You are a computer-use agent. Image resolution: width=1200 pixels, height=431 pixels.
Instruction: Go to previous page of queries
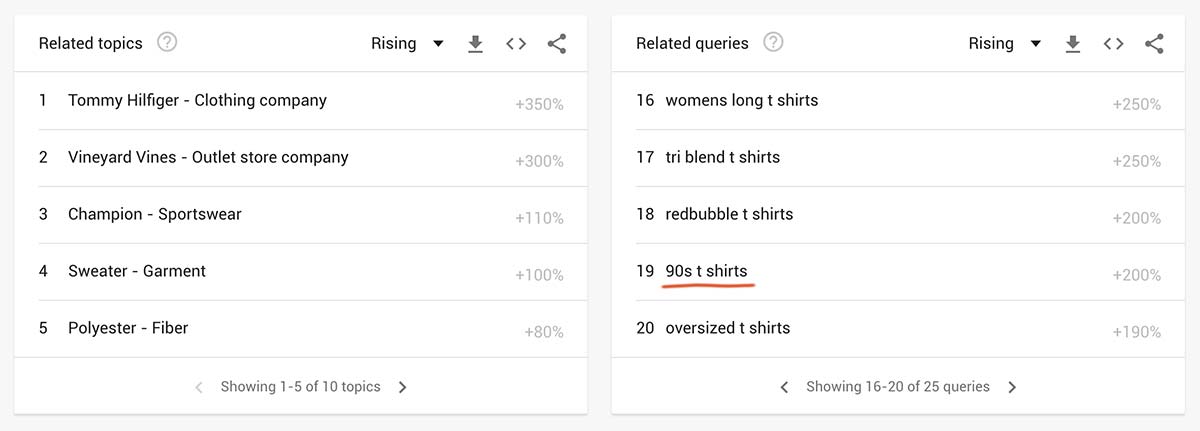[784, 387]
